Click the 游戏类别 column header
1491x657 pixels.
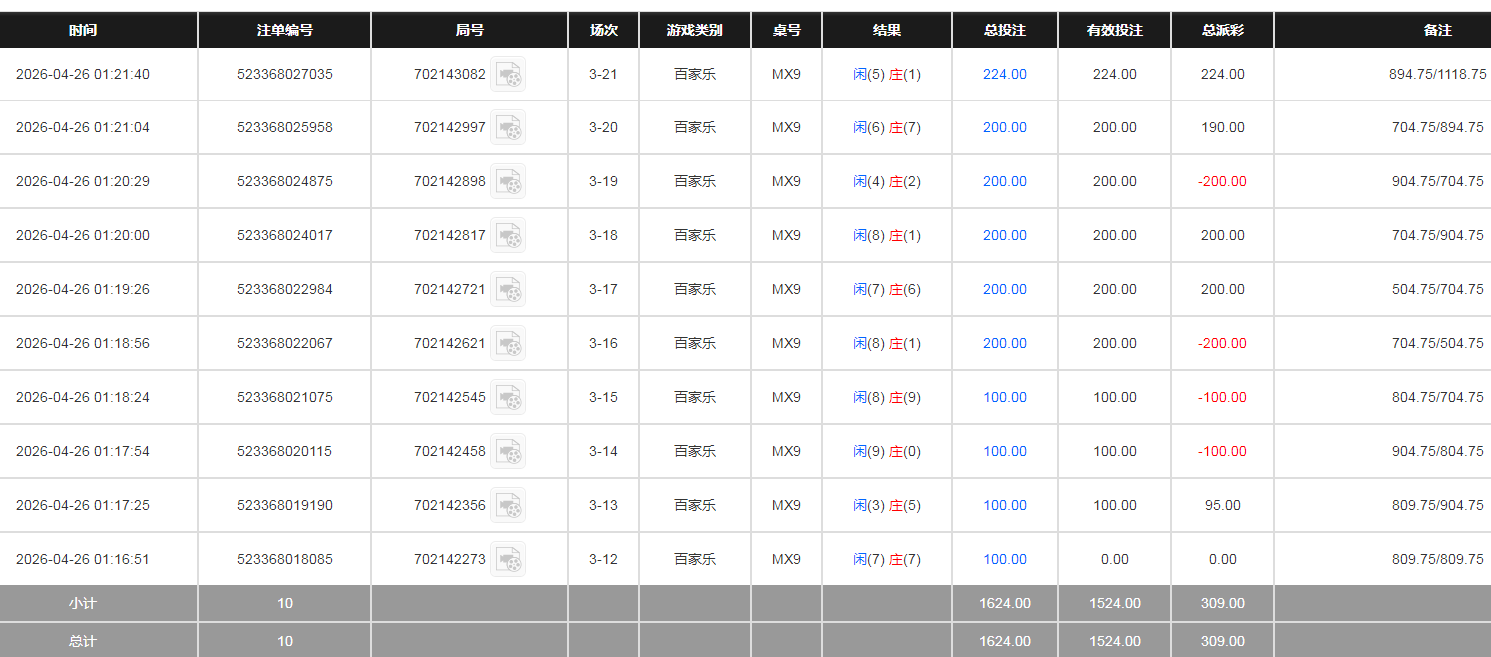click(x=694, y=29)
